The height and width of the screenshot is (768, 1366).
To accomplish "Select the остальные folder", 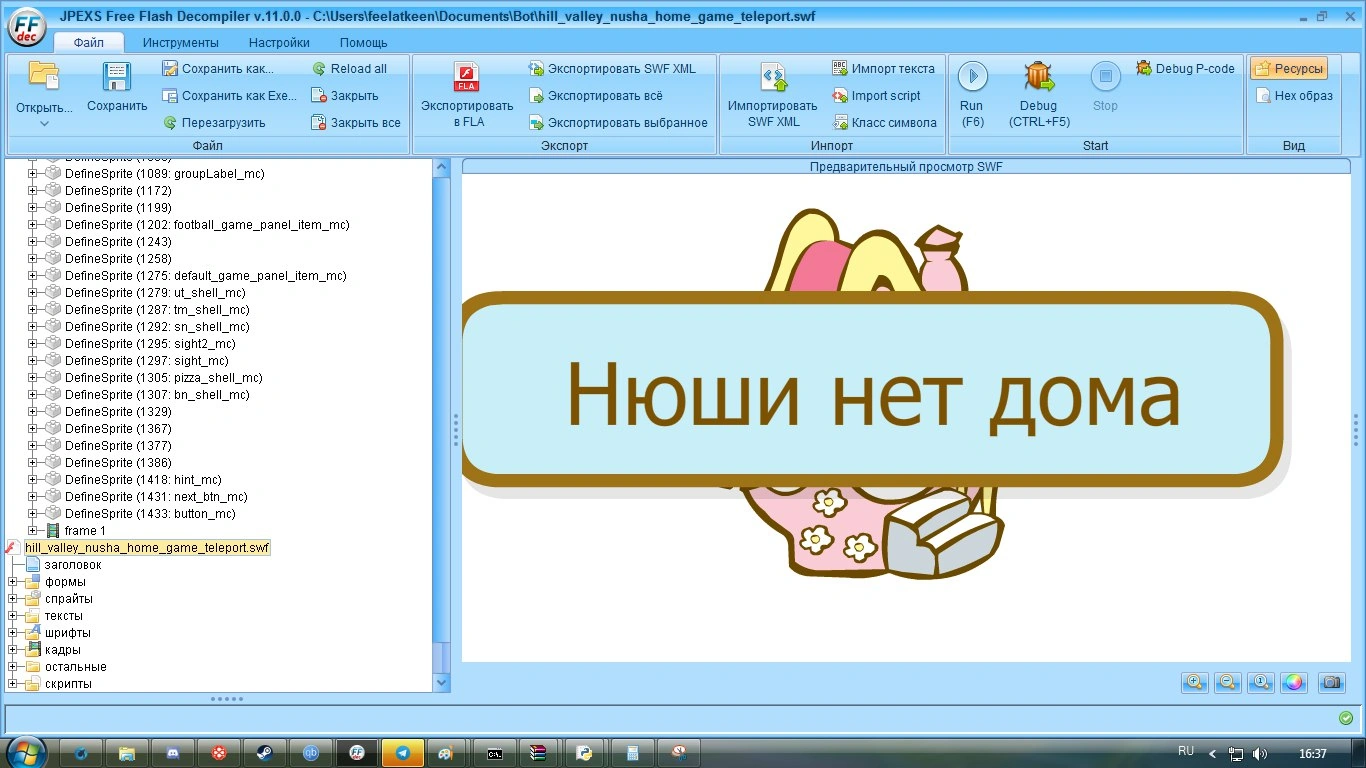I will [76, 667].
